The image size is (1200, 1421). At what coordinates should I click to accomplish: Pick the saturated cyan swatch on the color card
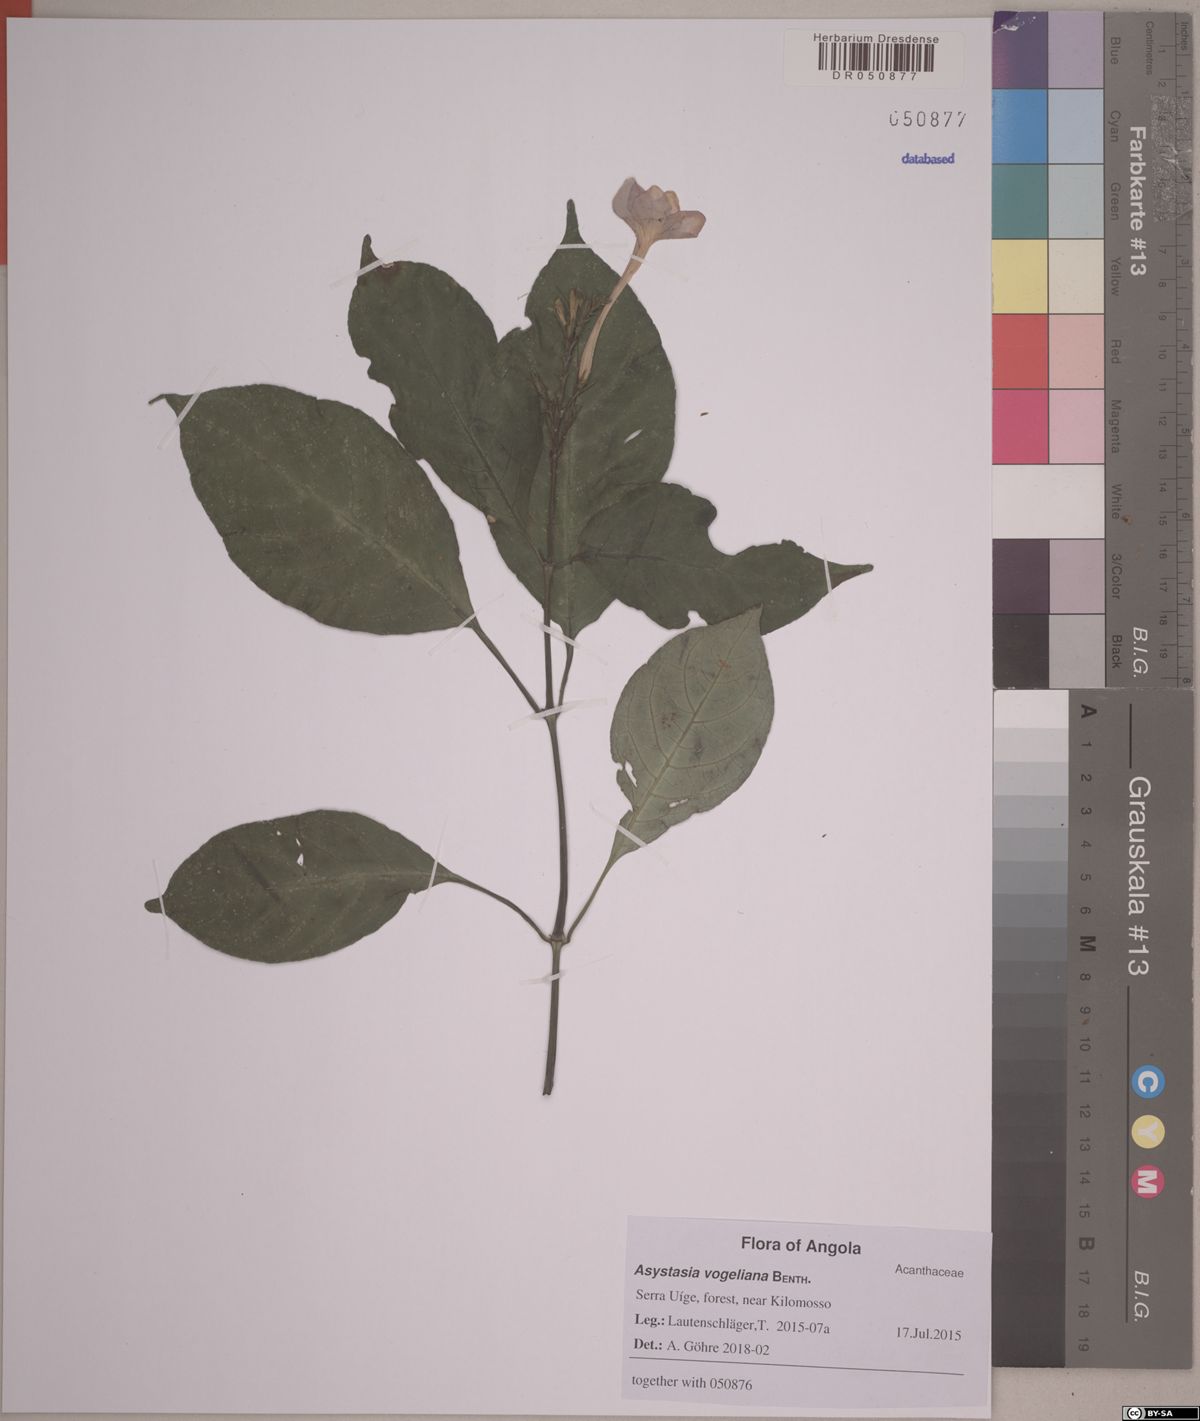point(1019,125)
